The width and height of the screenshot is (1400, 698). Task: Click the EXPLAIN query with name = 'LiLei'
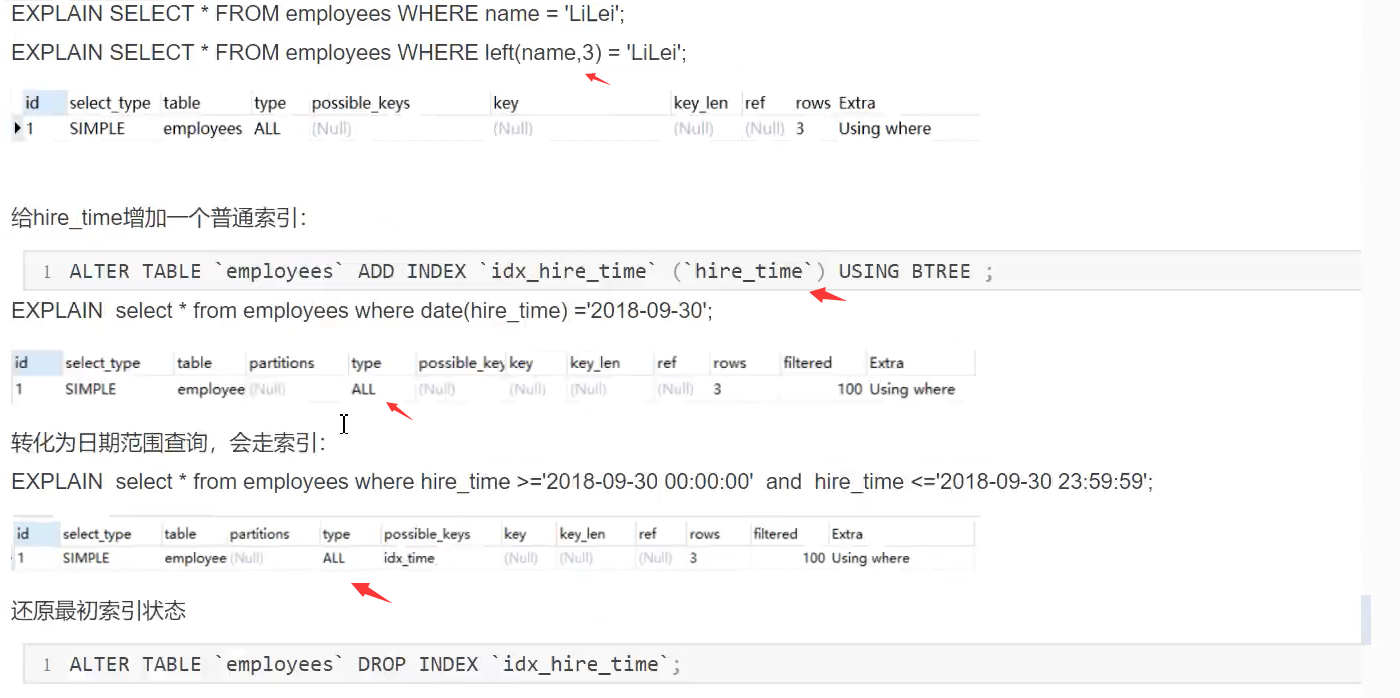(318, 15)
